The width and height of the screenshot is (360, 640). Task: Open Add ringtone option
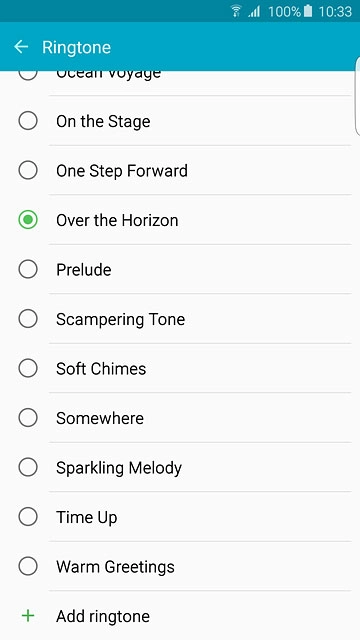point(180,616)
